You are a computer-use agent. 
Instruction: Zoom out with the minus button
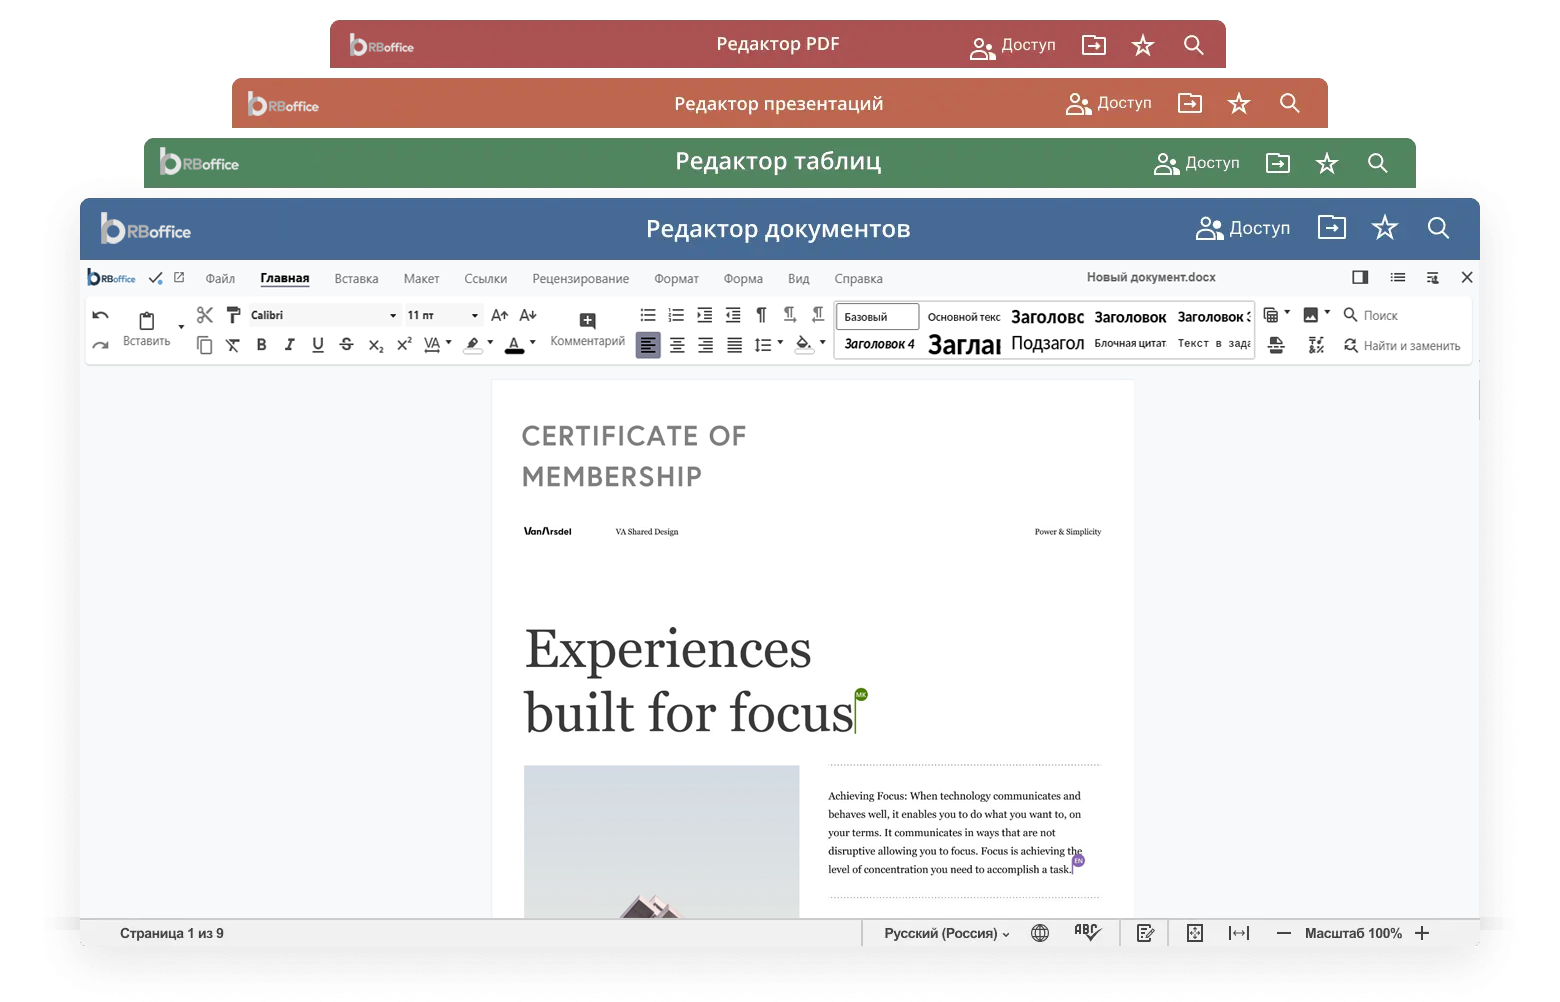[1284, 933]
